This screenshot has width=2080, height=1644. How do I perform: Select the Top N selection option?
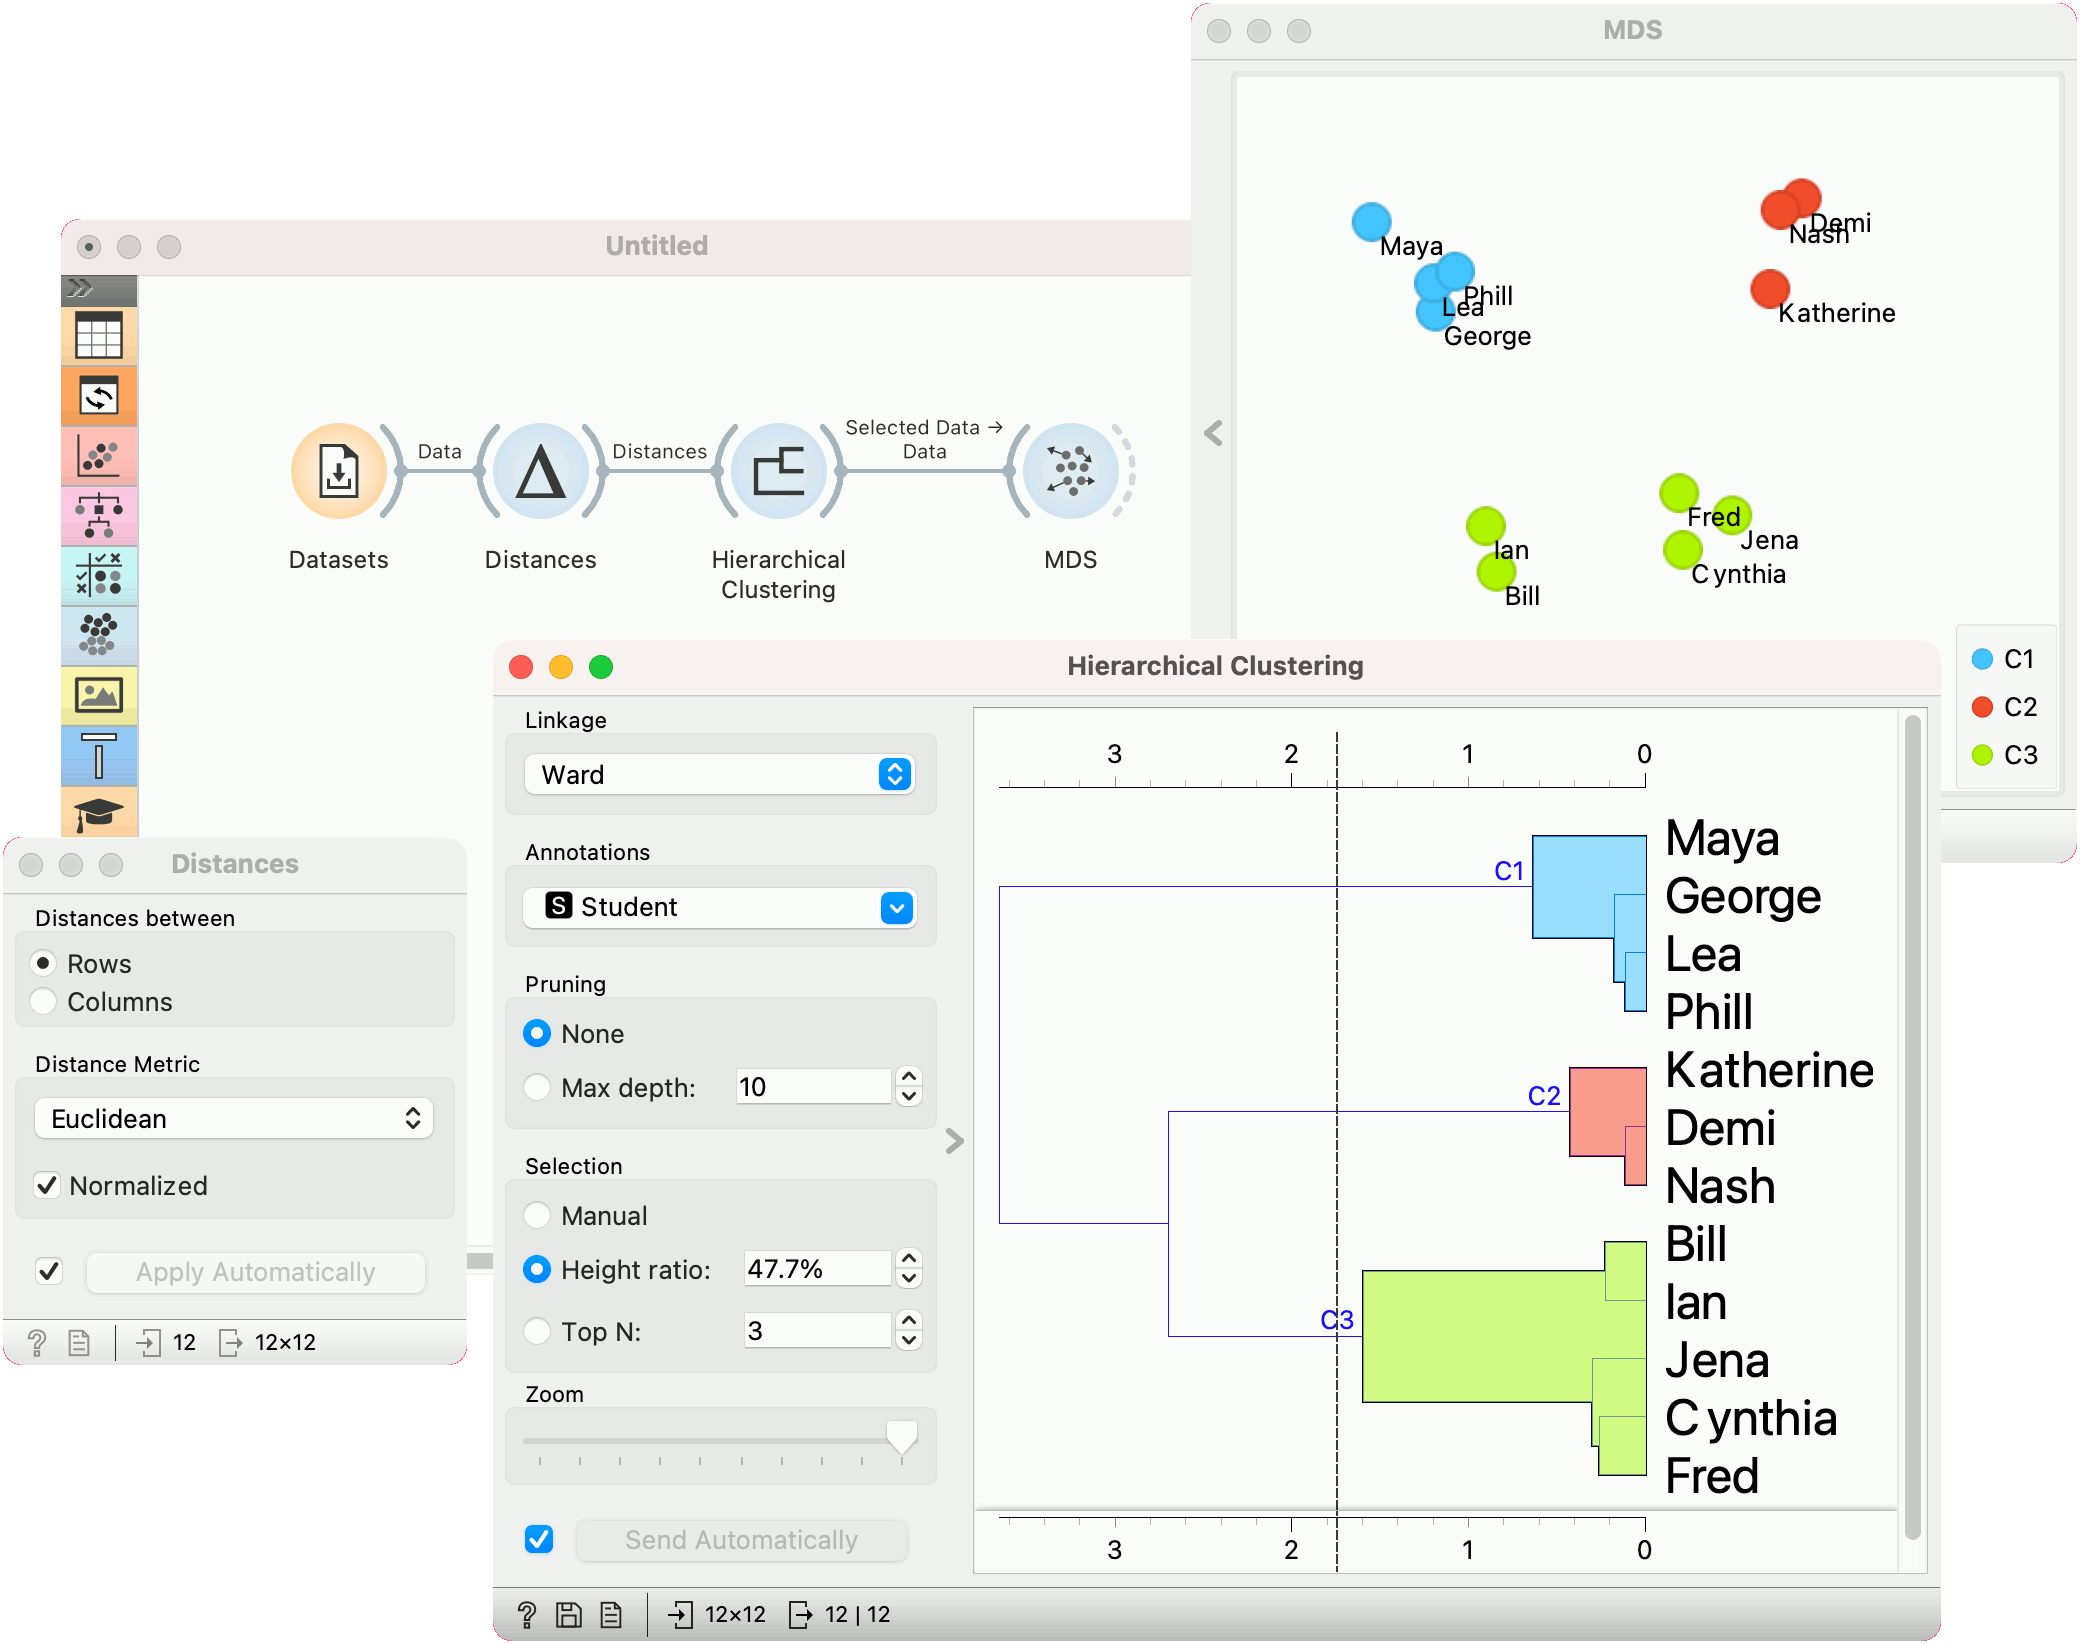(x=537, y=1331)
